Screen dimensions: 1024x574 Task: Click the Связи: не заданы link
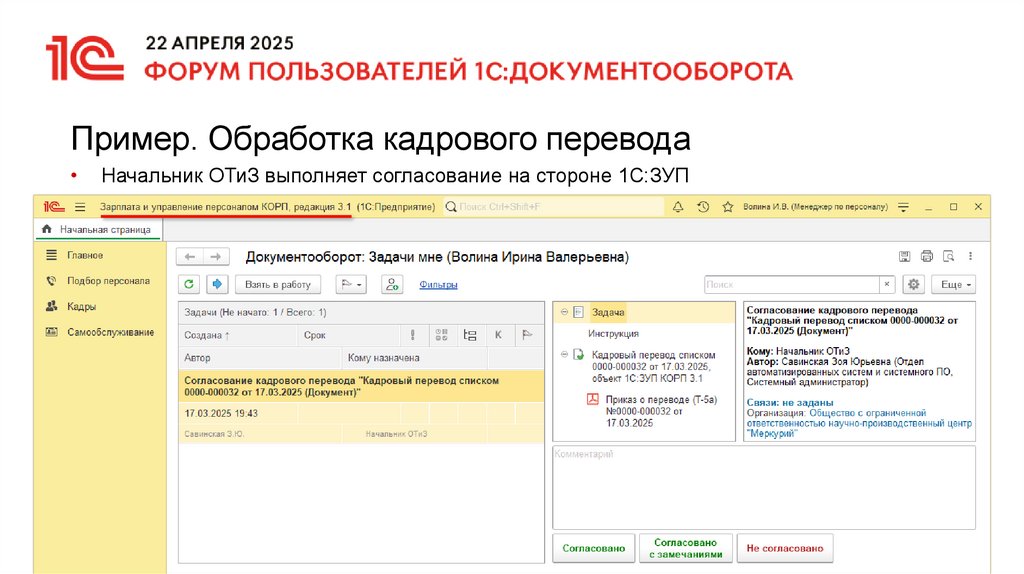tap(790, 402)
